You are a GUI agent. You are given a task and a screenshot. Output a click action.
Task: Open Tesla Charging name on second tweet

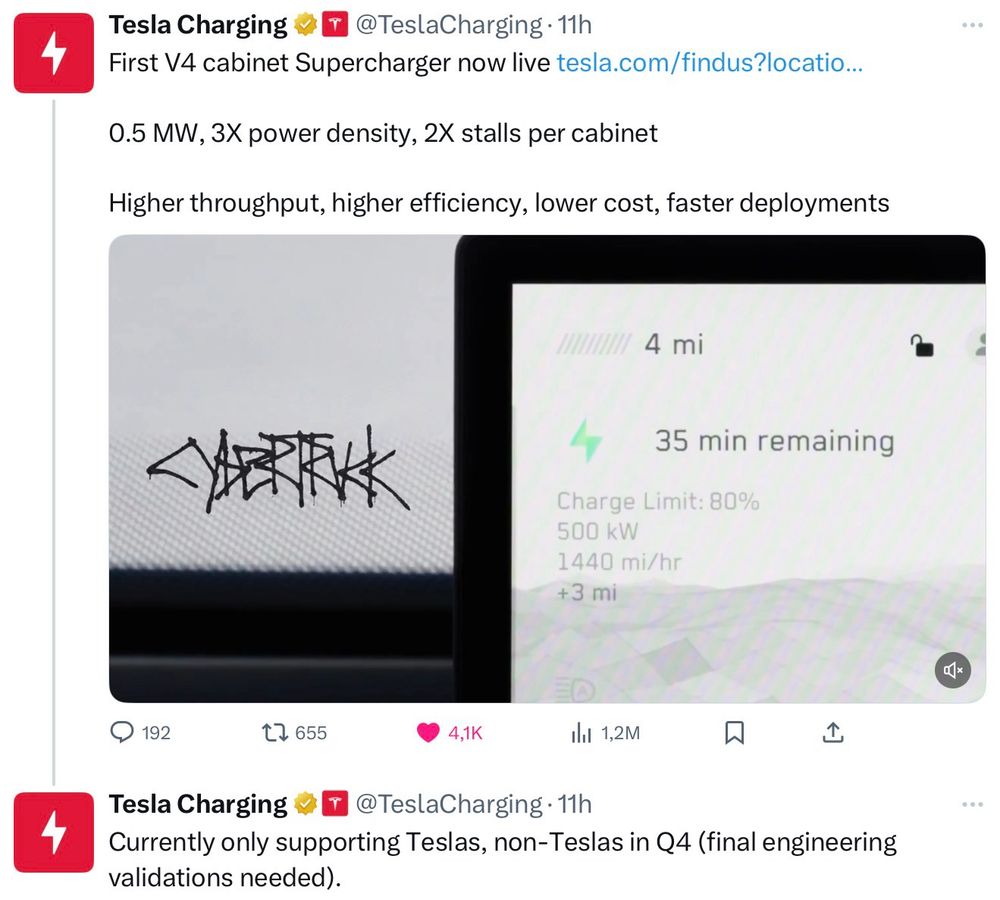coord(198,804)
